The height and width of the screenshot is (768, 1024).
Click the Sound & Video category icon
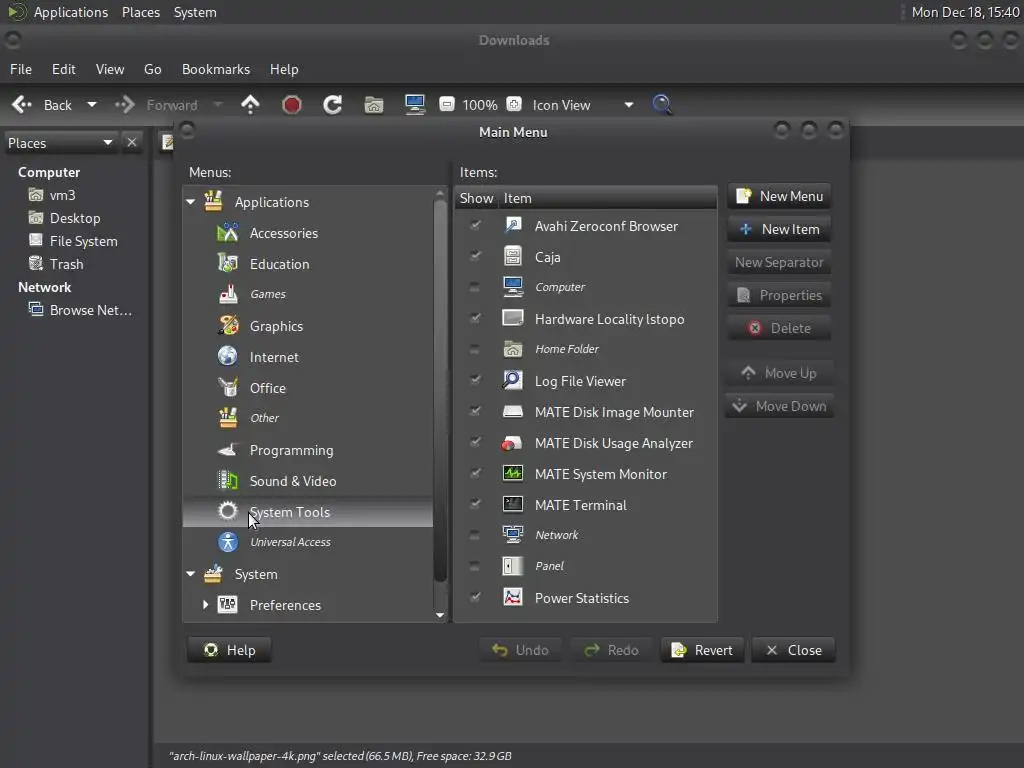click(227, 480)
